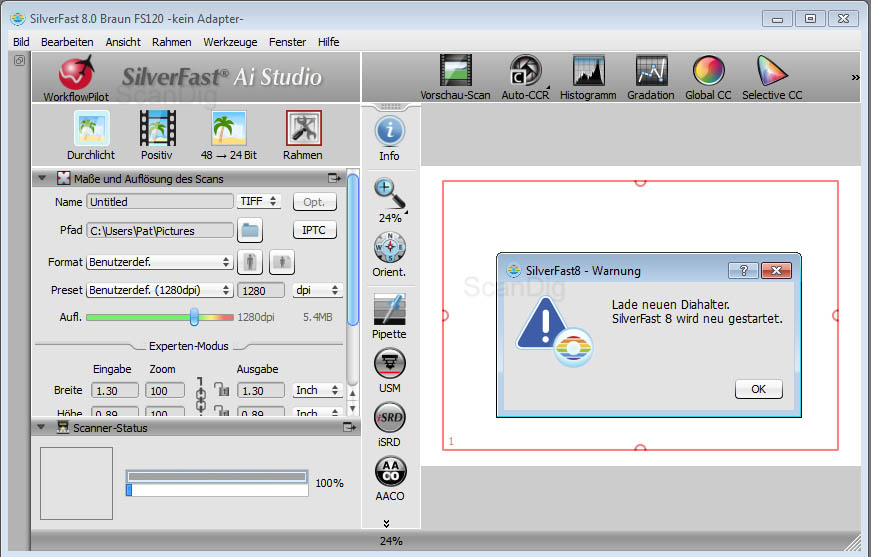Detach the Scanner-Status panel
The image size is (871, 557).
point(349,427)
